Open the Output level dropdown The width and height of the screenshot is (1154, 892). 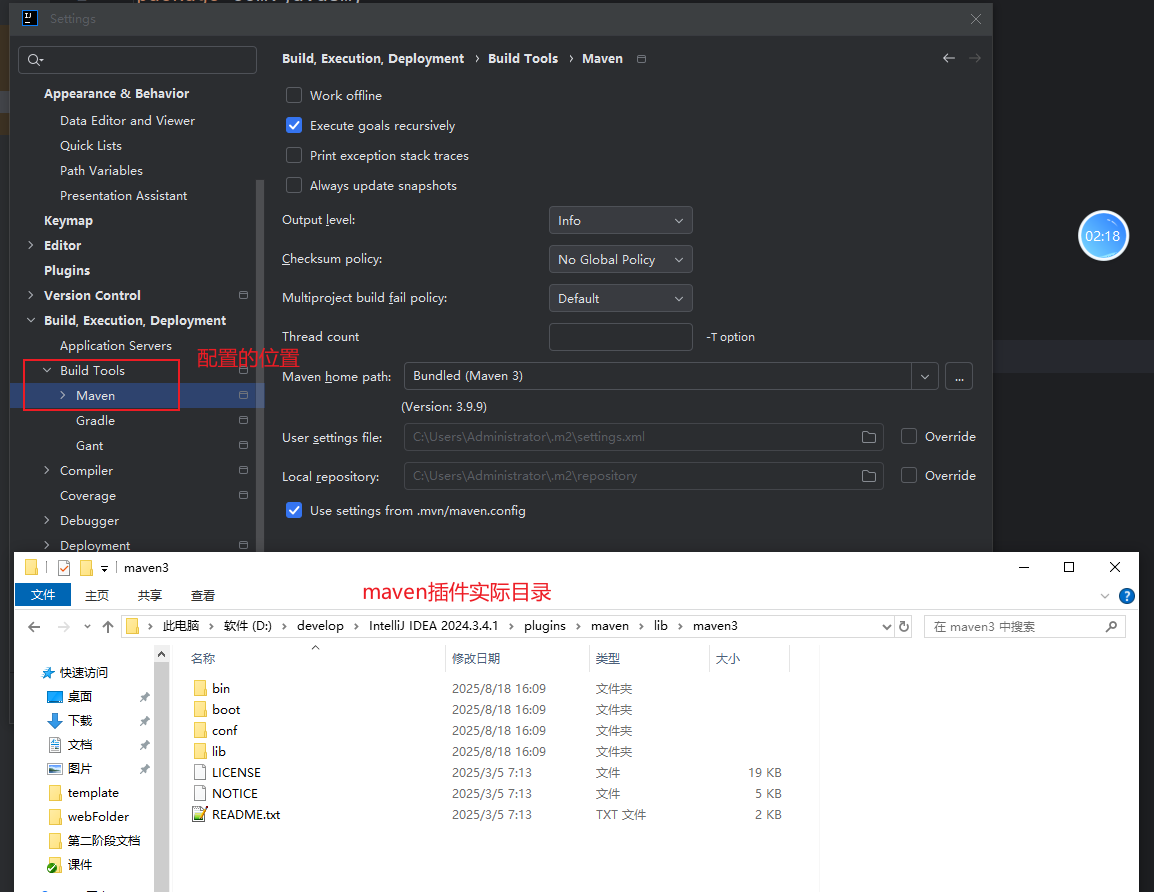(x=620, y=220)
